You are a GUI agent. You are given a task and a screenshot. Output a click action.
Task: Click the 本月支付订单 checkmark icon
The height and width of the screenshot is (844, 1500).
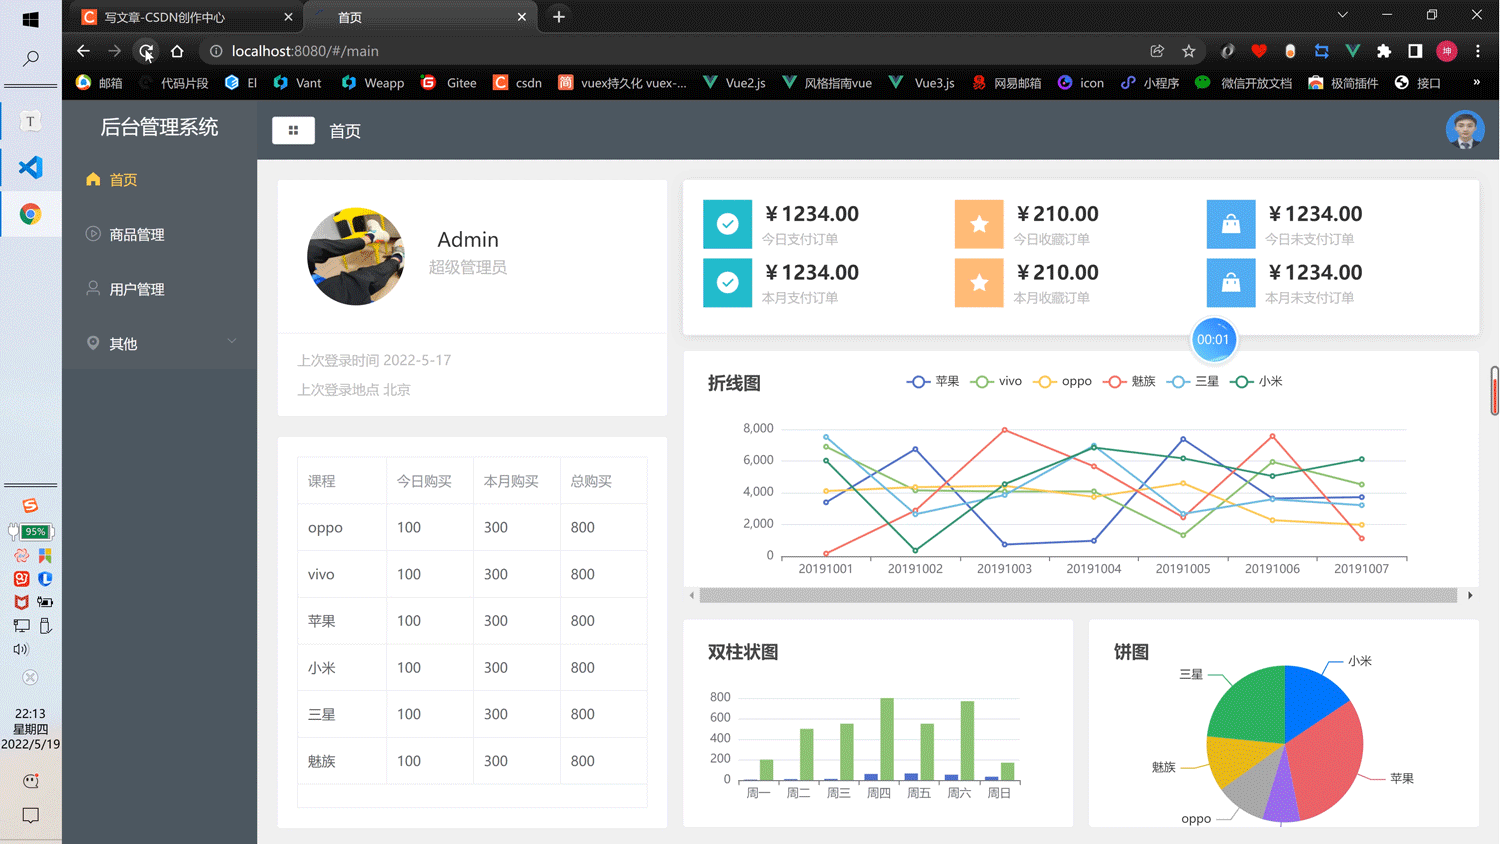(x=728, y=283)
